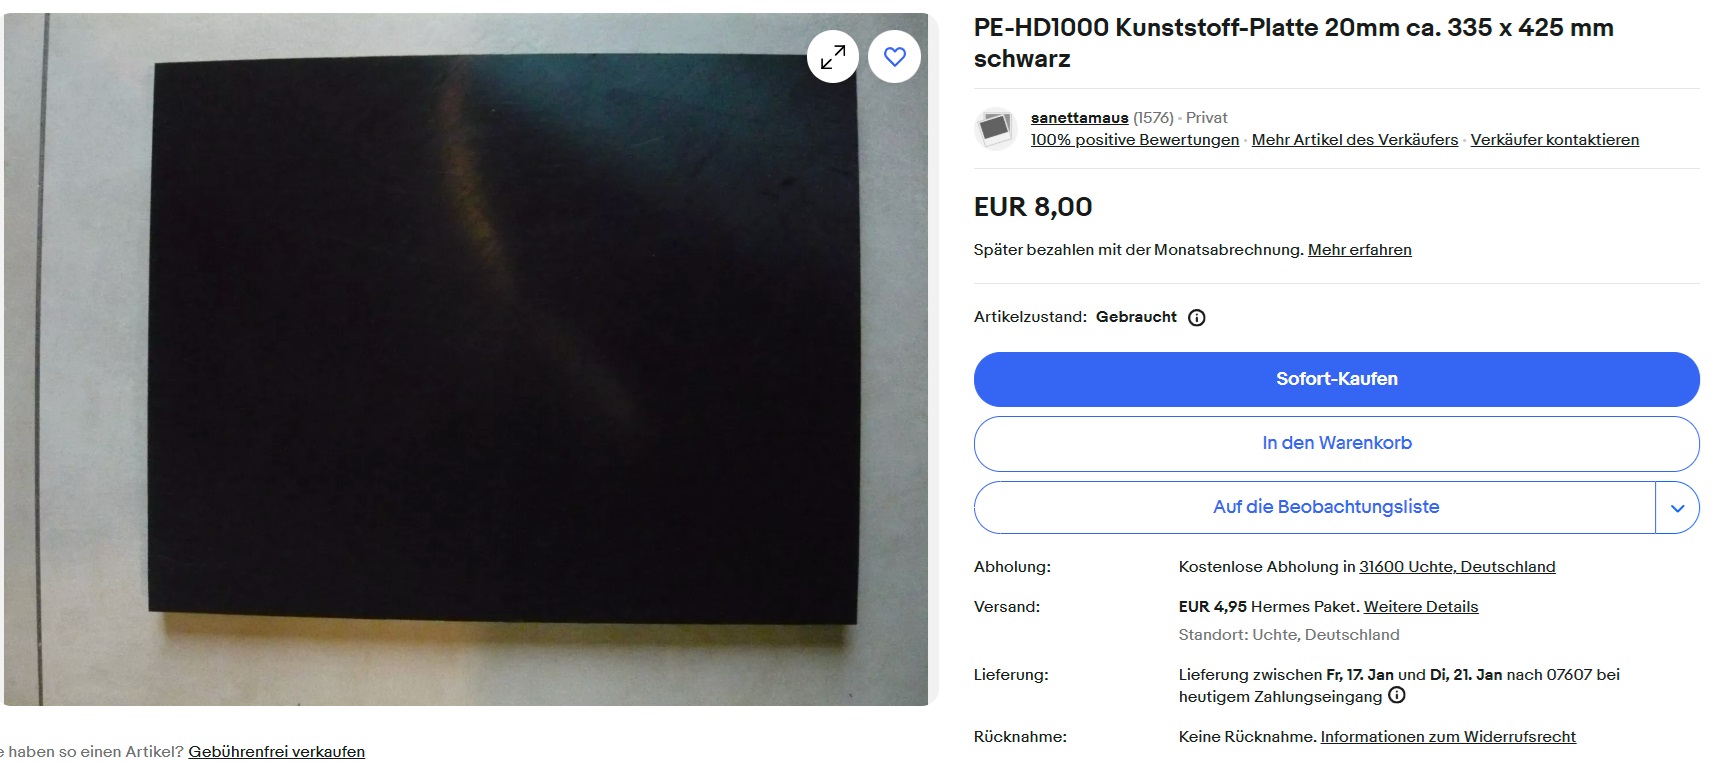Click the delivery info icon after Zahlungseingang
This screenshot has width=1732, height=763.
[x=1397, y=695]
